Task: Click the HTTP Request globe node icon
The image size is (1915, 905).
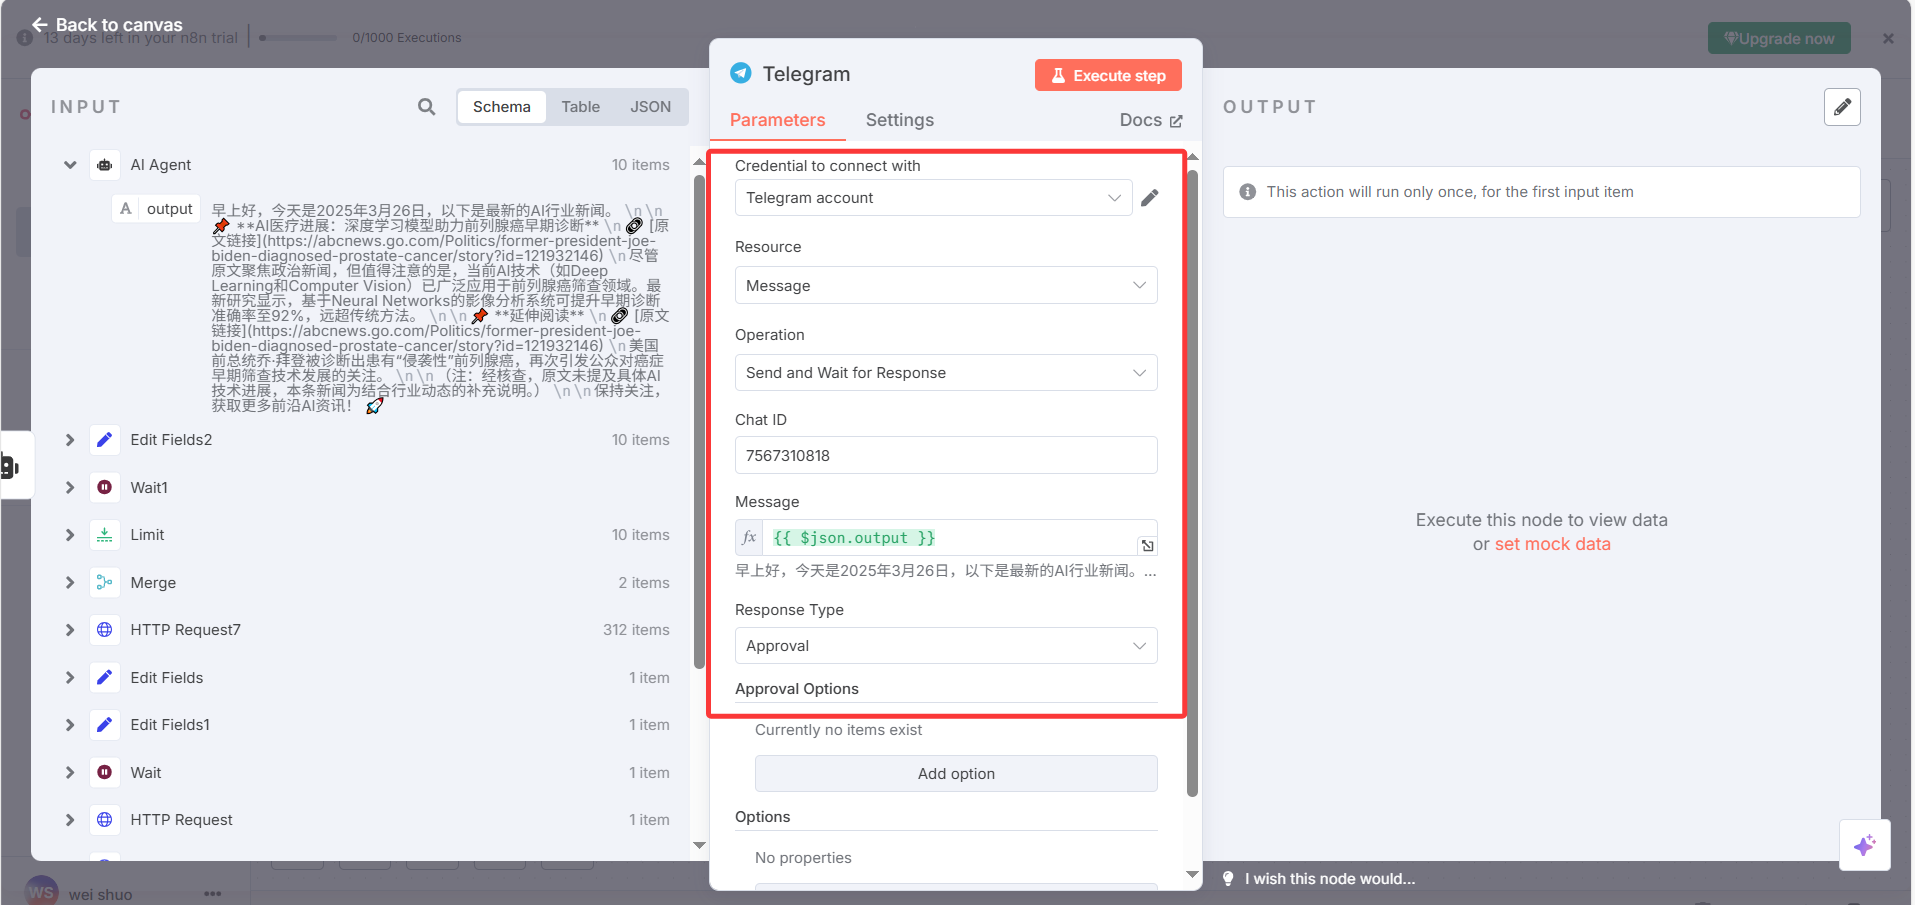Action: click(x=105, y=820)
